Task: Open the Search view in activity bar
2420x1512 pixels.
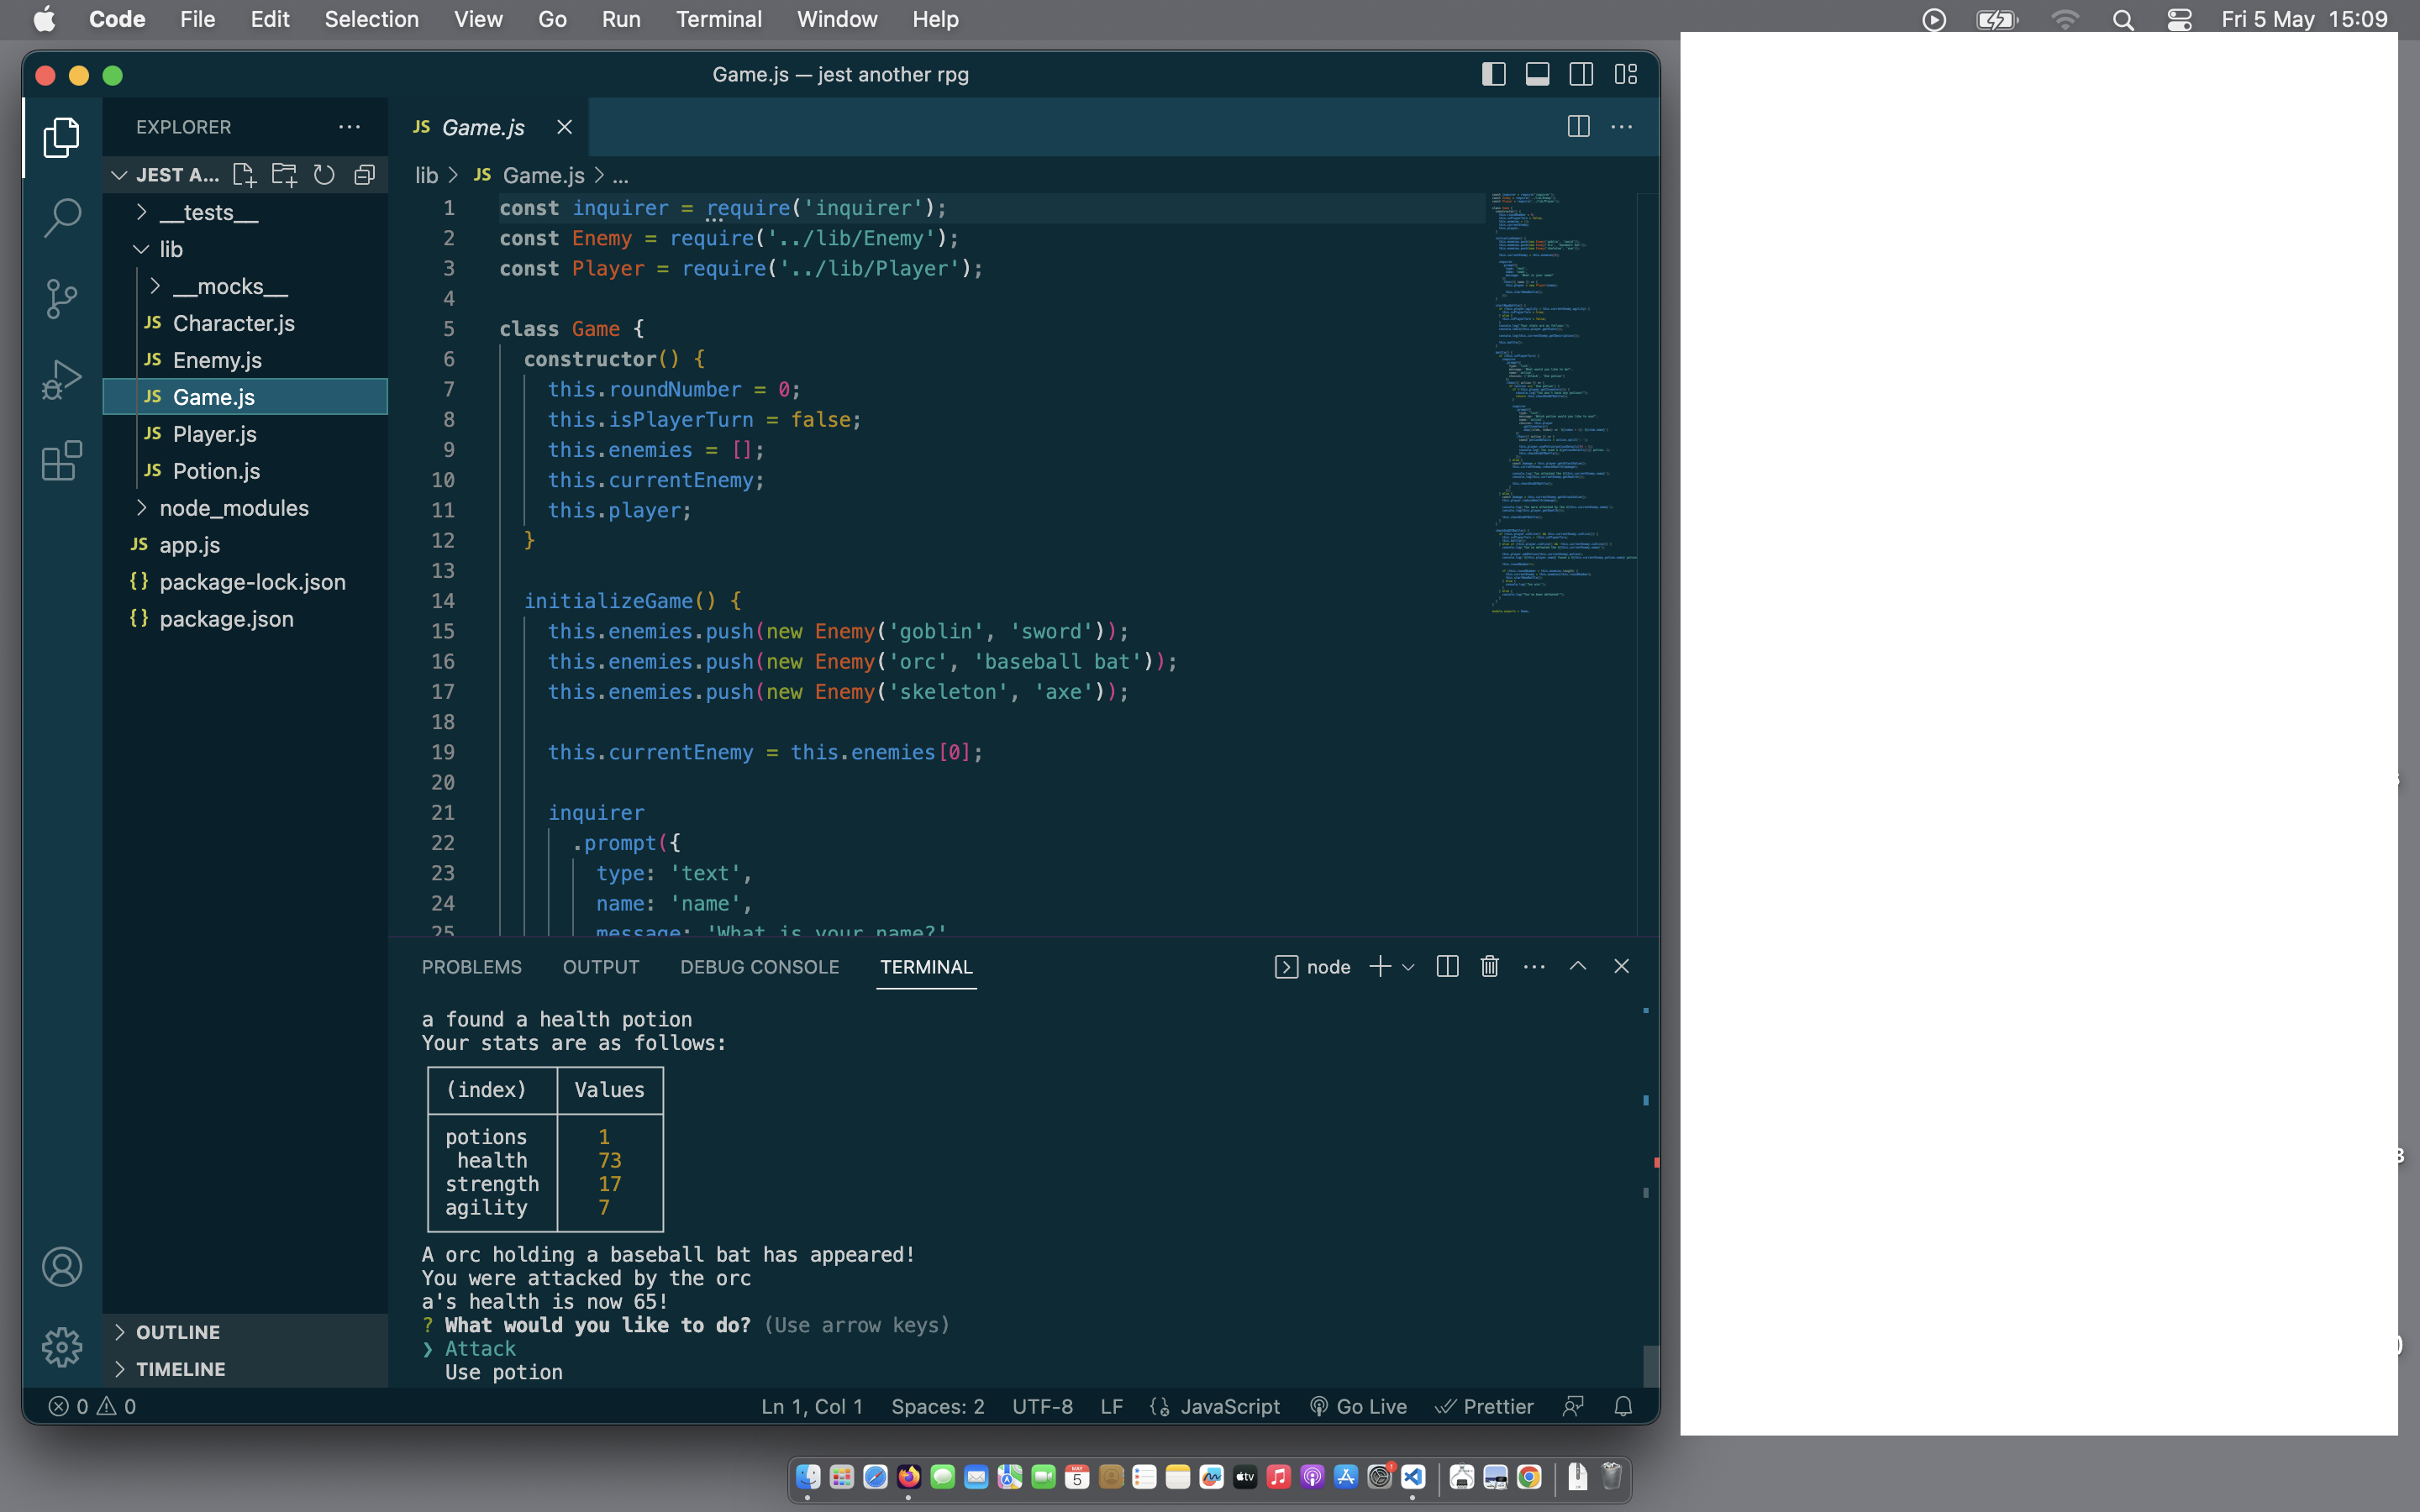Action: tap(62, 217)
